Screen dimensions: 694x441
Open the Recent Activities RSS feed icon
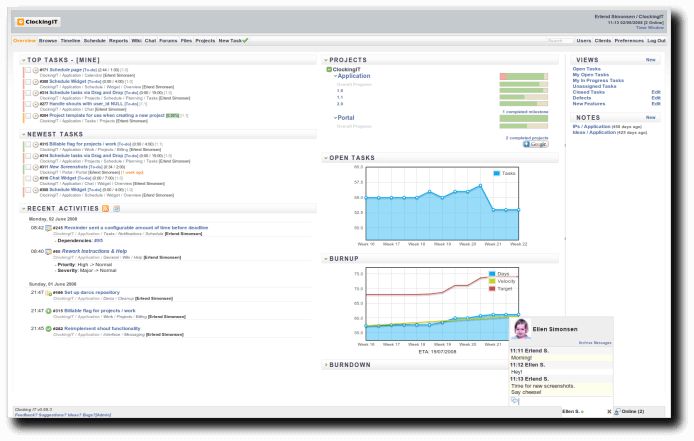[x=105, y=209]
